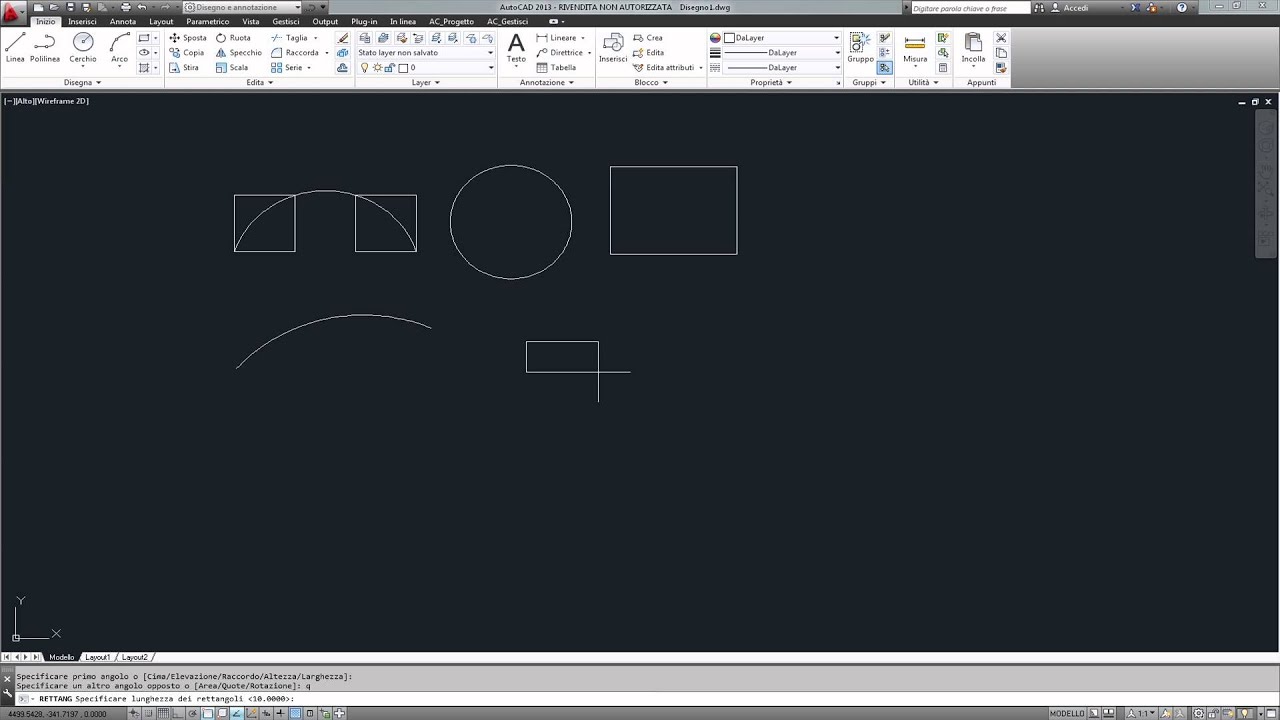
Task: Add a Direttrice leader
Action: click(559, 53)
